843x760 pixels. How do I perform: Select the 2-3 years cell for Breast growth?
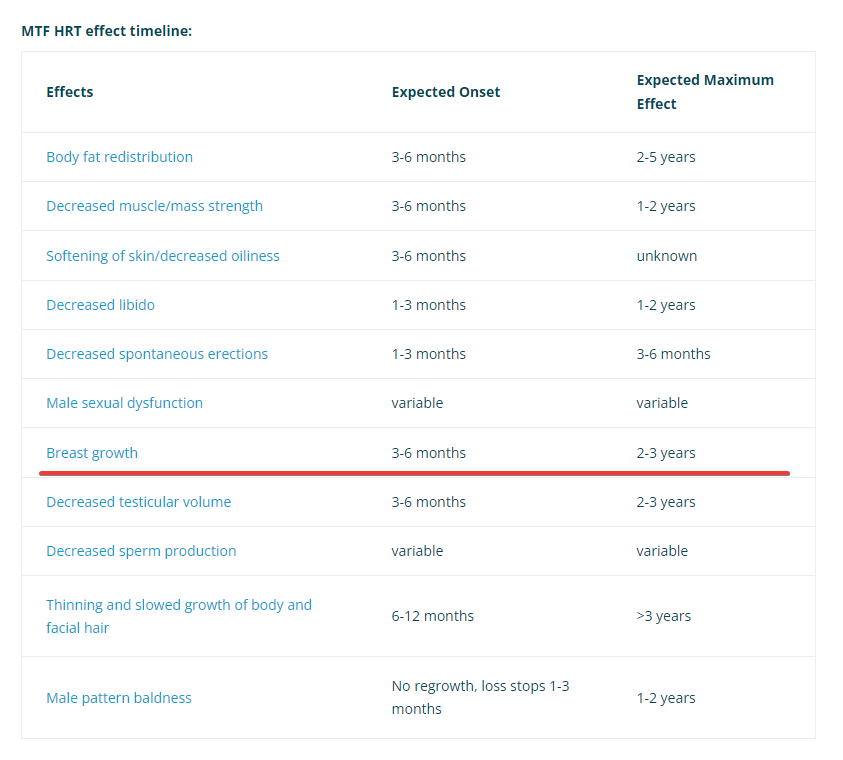point(666,453)
